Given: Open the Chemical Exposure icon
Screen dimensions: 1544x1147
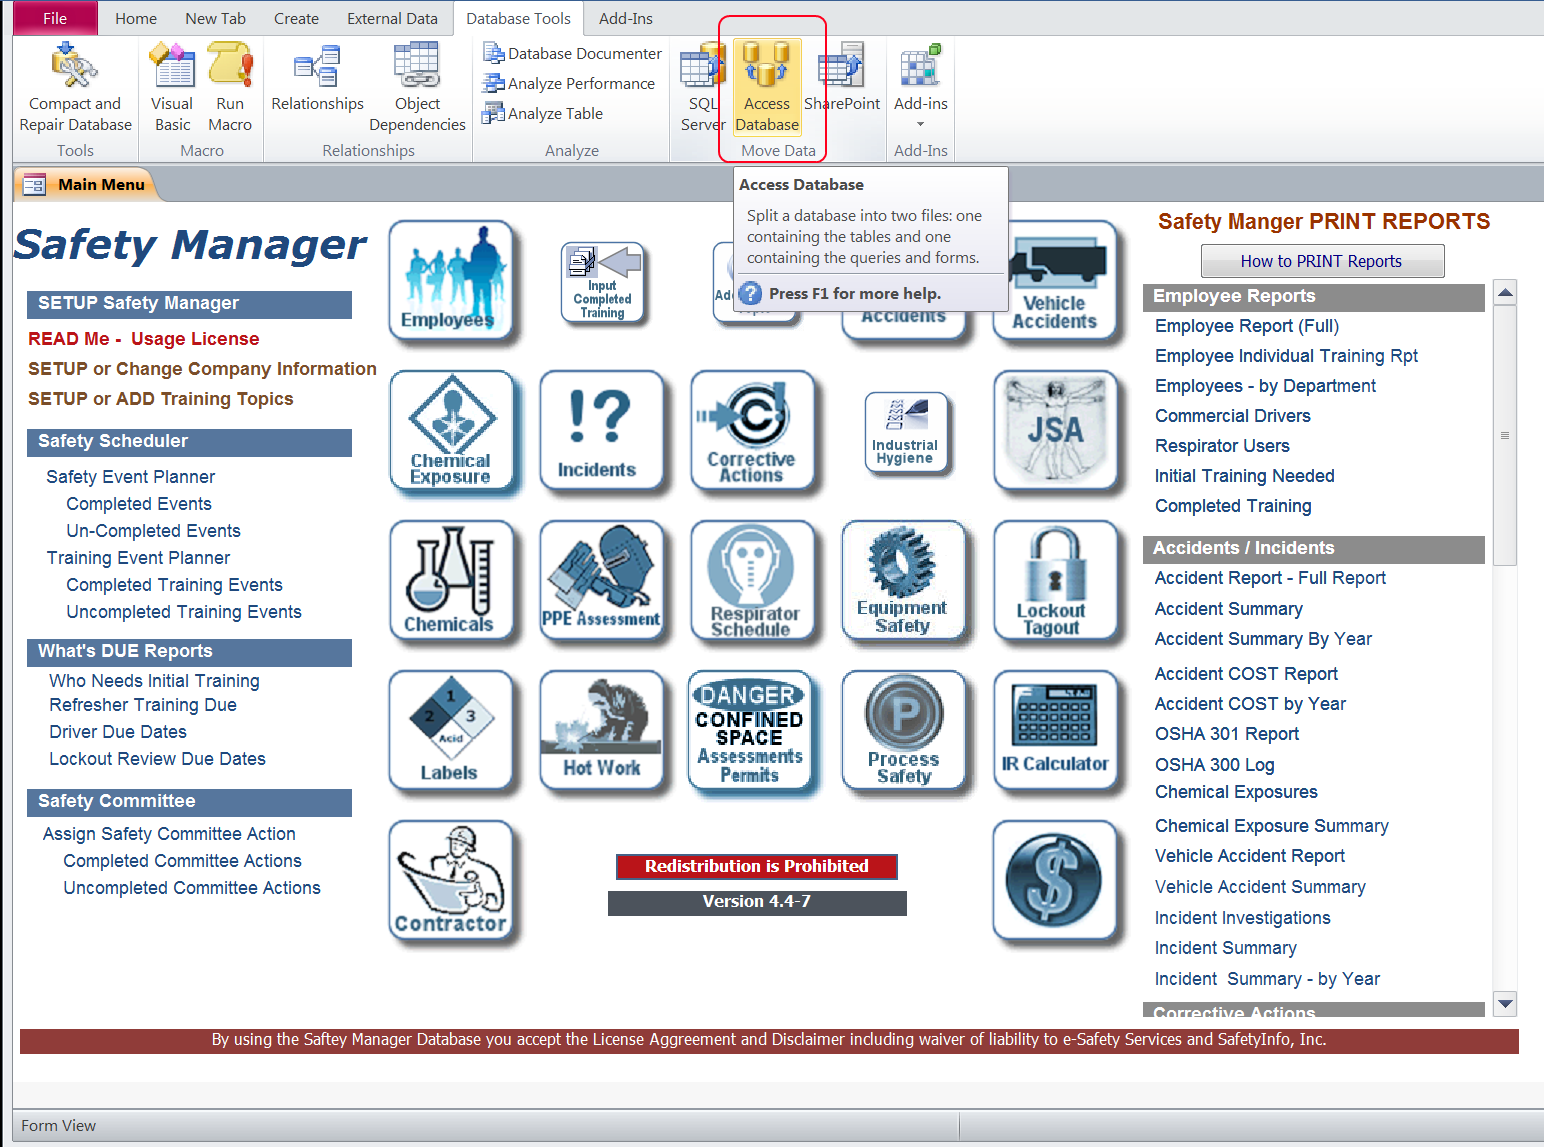Looking at the screenshot, I should (451, 431).
